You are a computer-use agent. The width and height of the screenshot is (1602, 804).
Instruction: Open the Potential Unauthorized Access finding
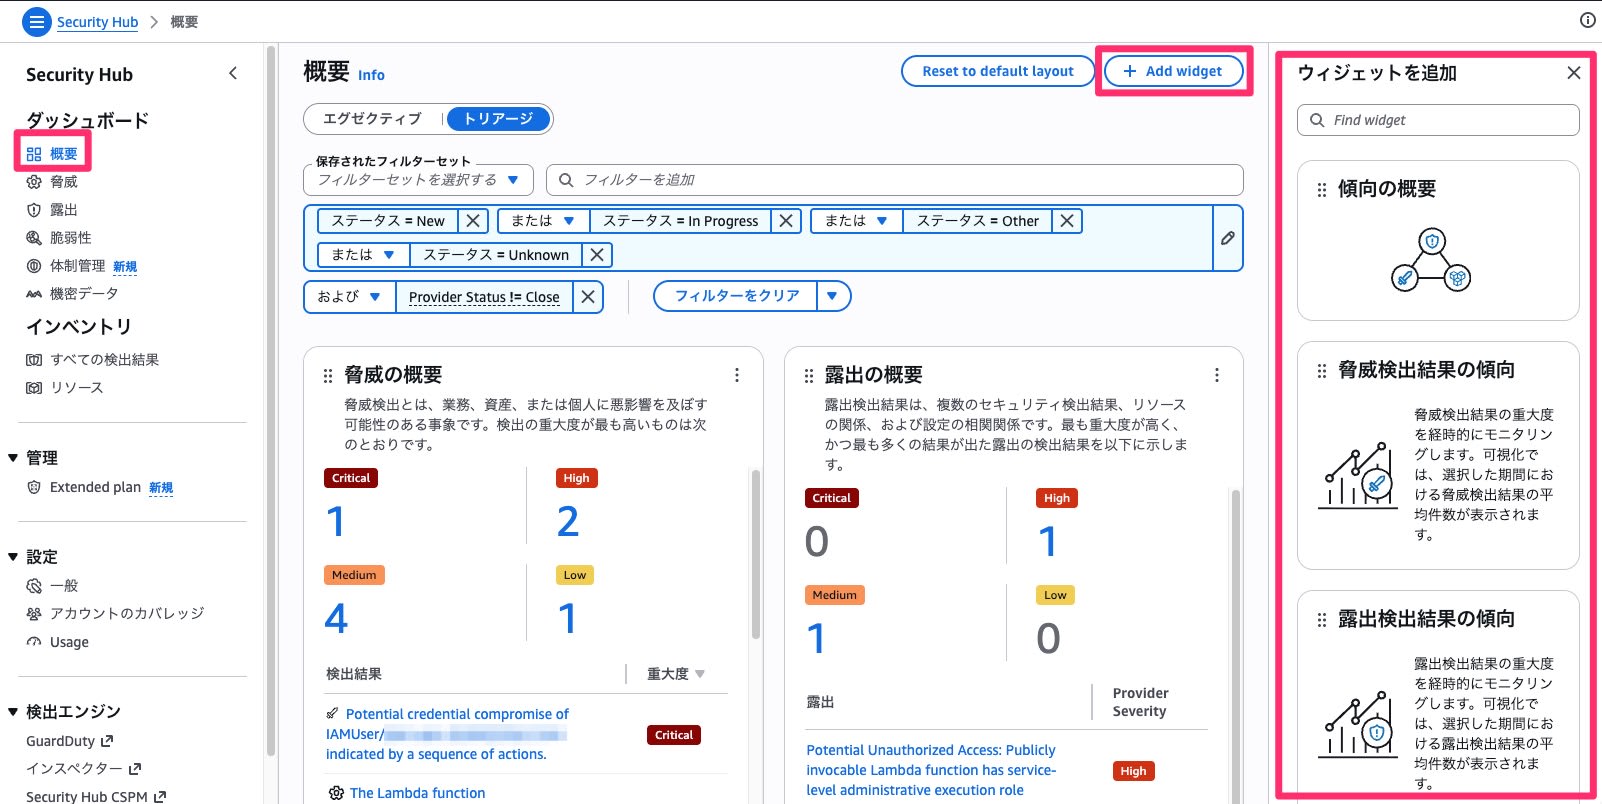(931, 770)
